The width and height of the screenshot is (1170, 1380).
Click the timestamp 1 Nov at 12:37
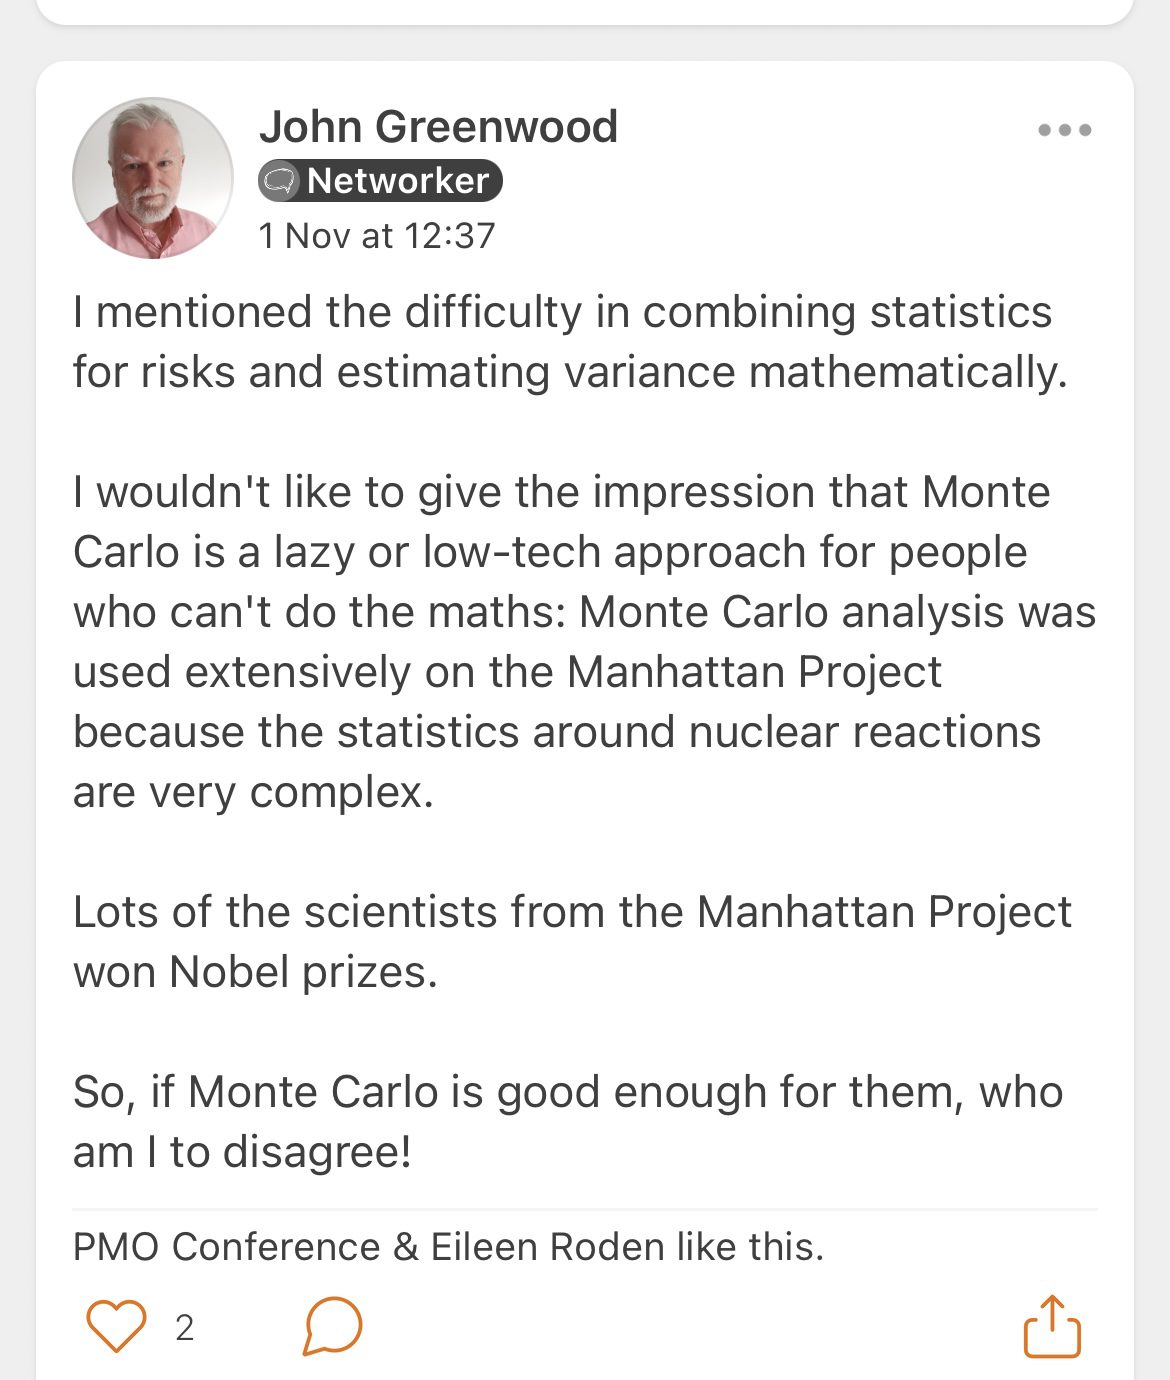pos(377,236)
